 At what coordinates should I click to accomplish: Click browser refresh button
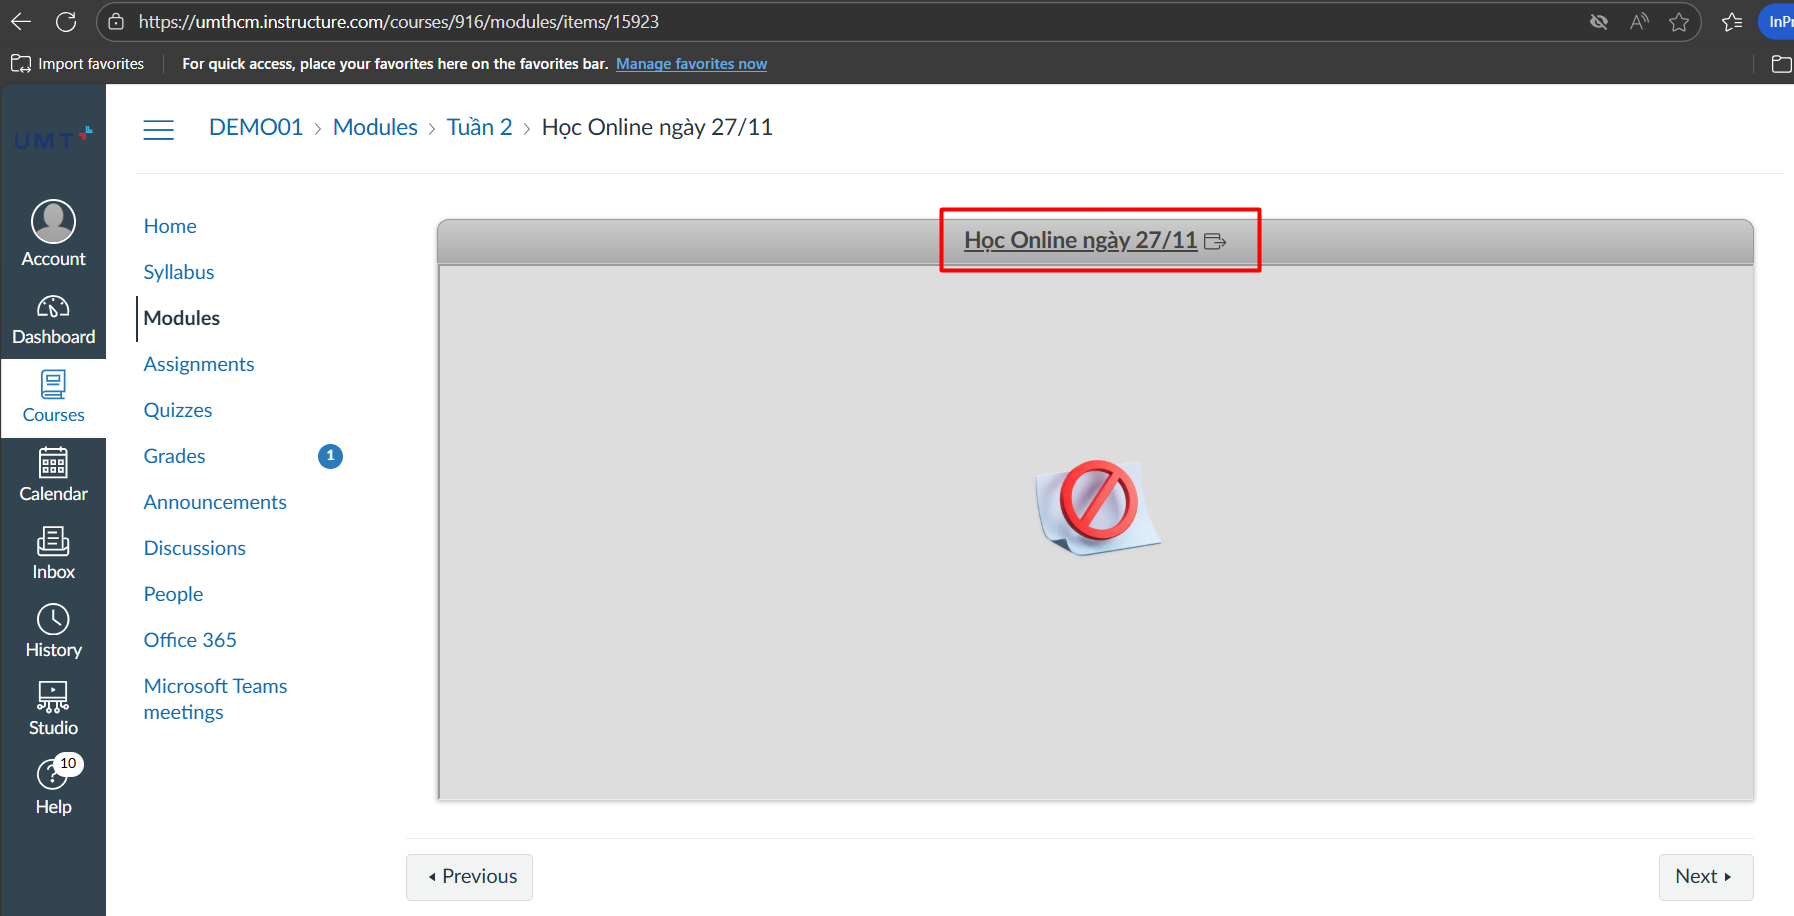tap(66, 22)
